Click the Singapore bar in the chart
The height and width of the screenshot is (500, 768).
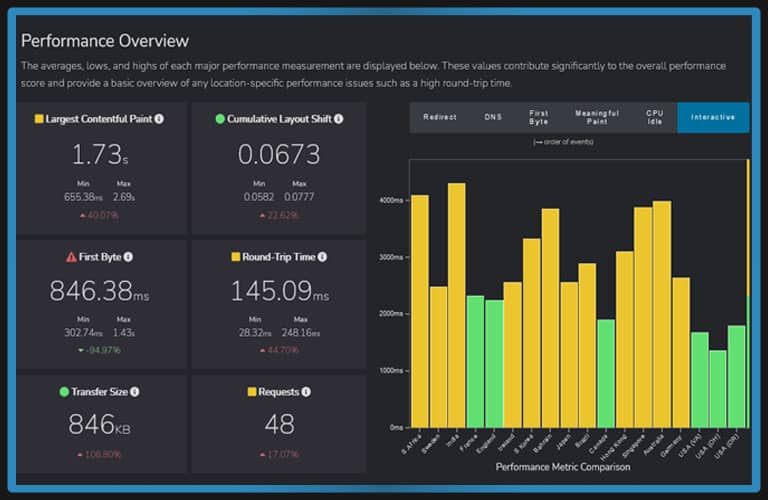[x=644, y=317]
